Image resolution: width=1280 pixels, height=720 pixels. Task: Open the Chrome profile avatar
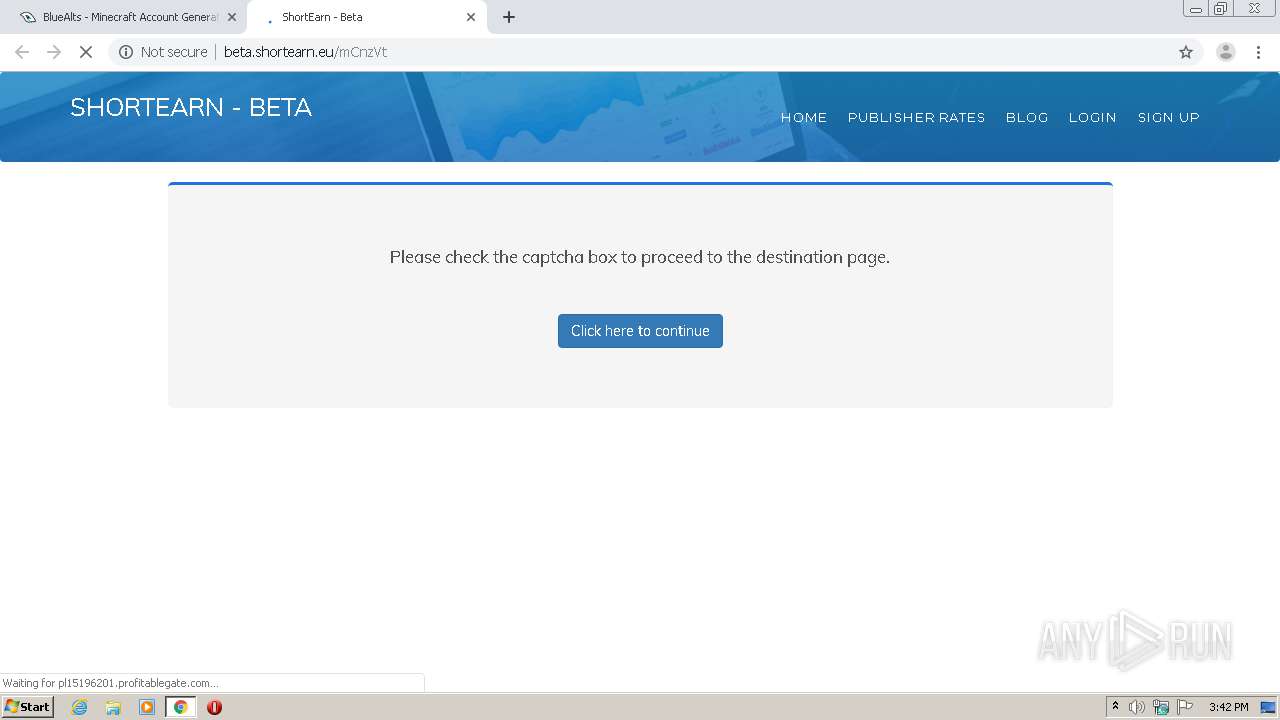[x=1226, y=52]
